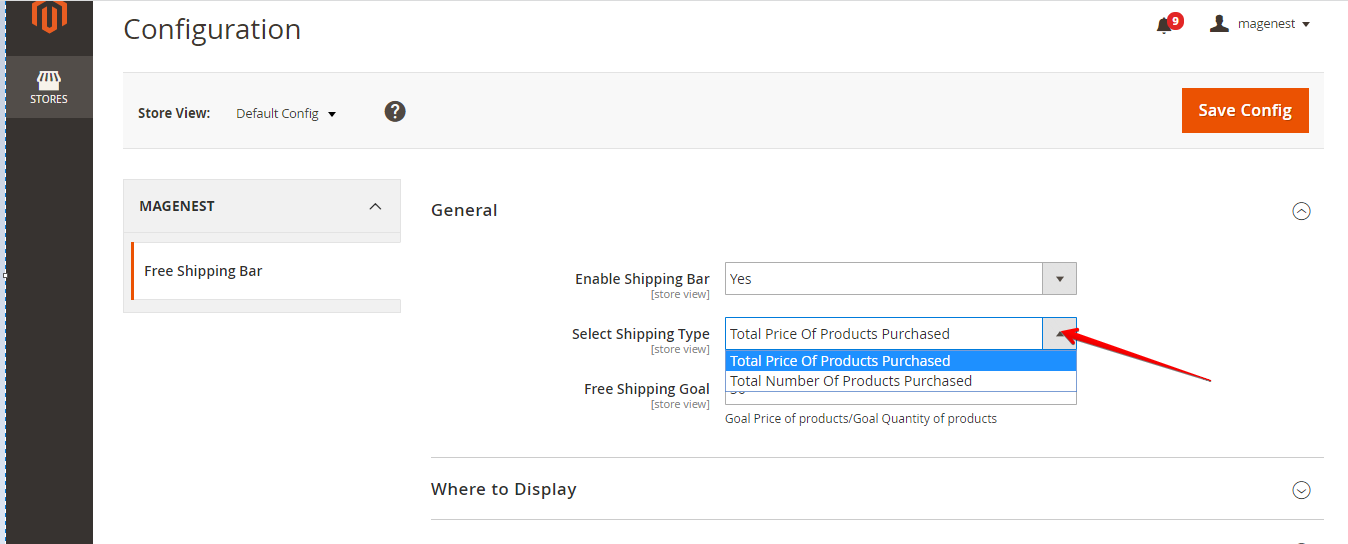Open the notifications bell icon
The image size is (1348, 544).
tap(1164, 25)
